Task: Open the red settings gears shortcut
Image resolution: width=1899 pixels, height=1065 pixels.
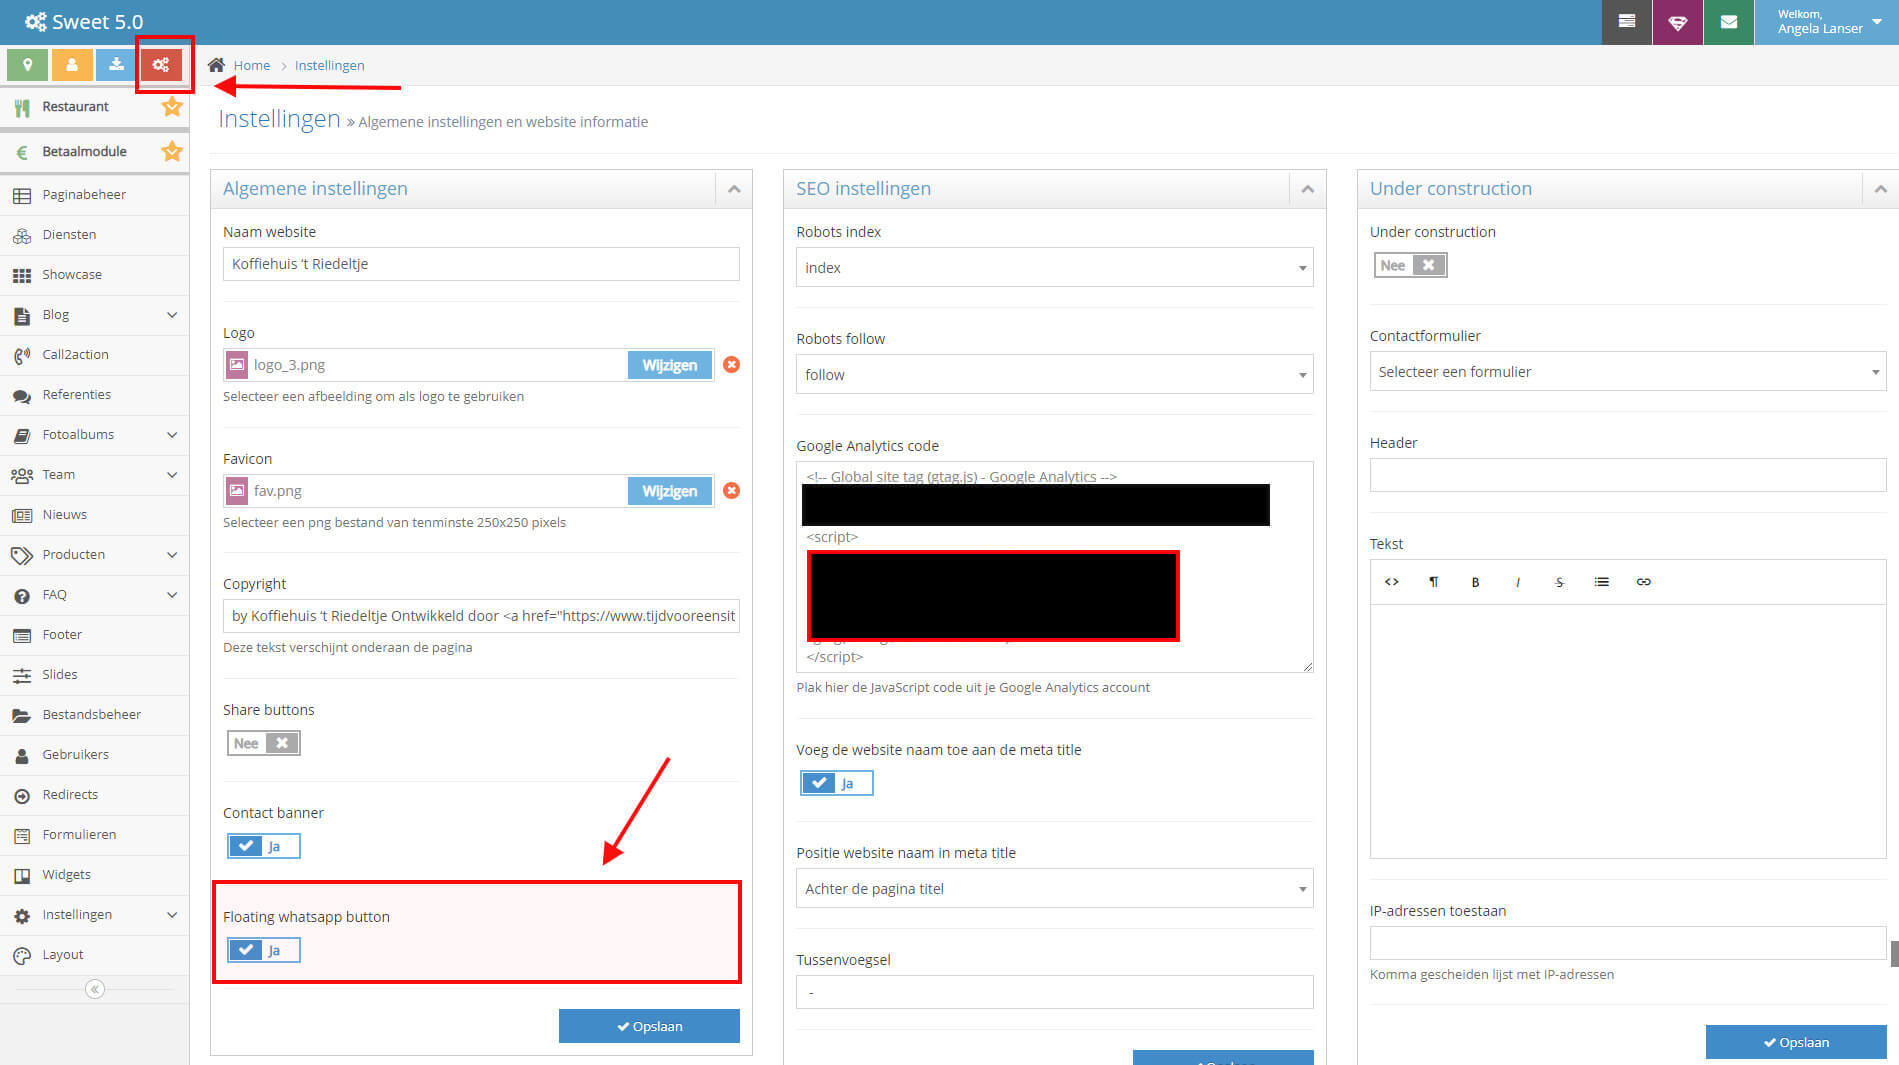Action: [x=161, y=65]
